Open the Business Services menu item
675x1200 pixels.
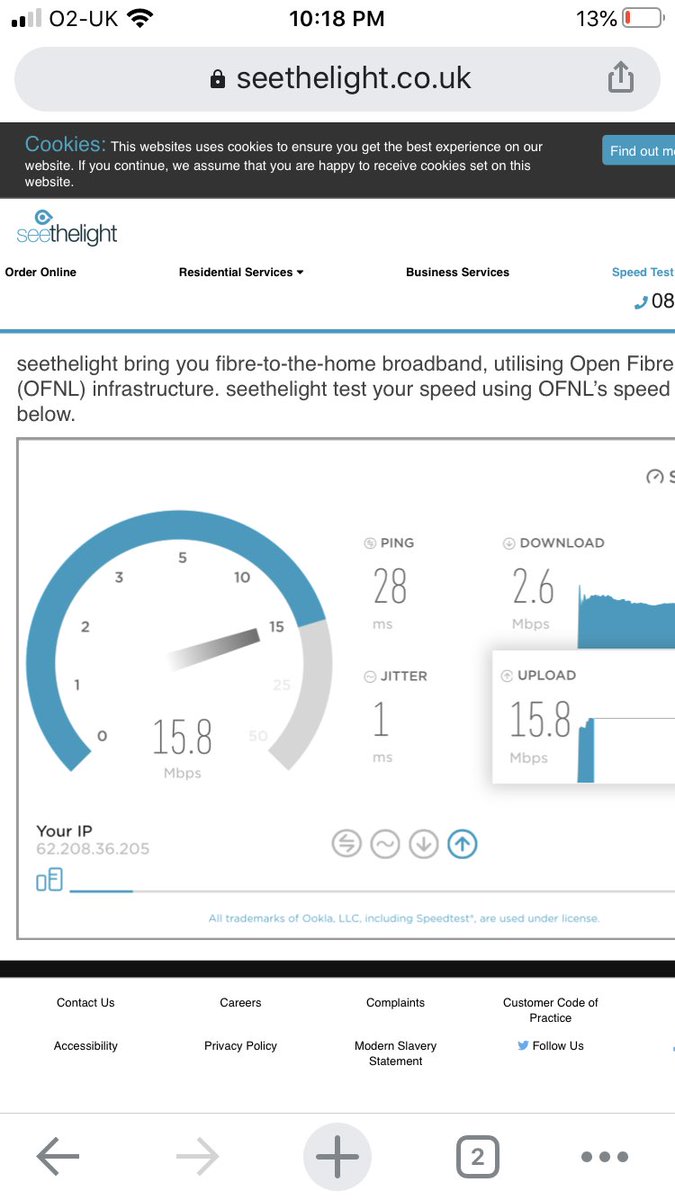click(x=458, y=272)
